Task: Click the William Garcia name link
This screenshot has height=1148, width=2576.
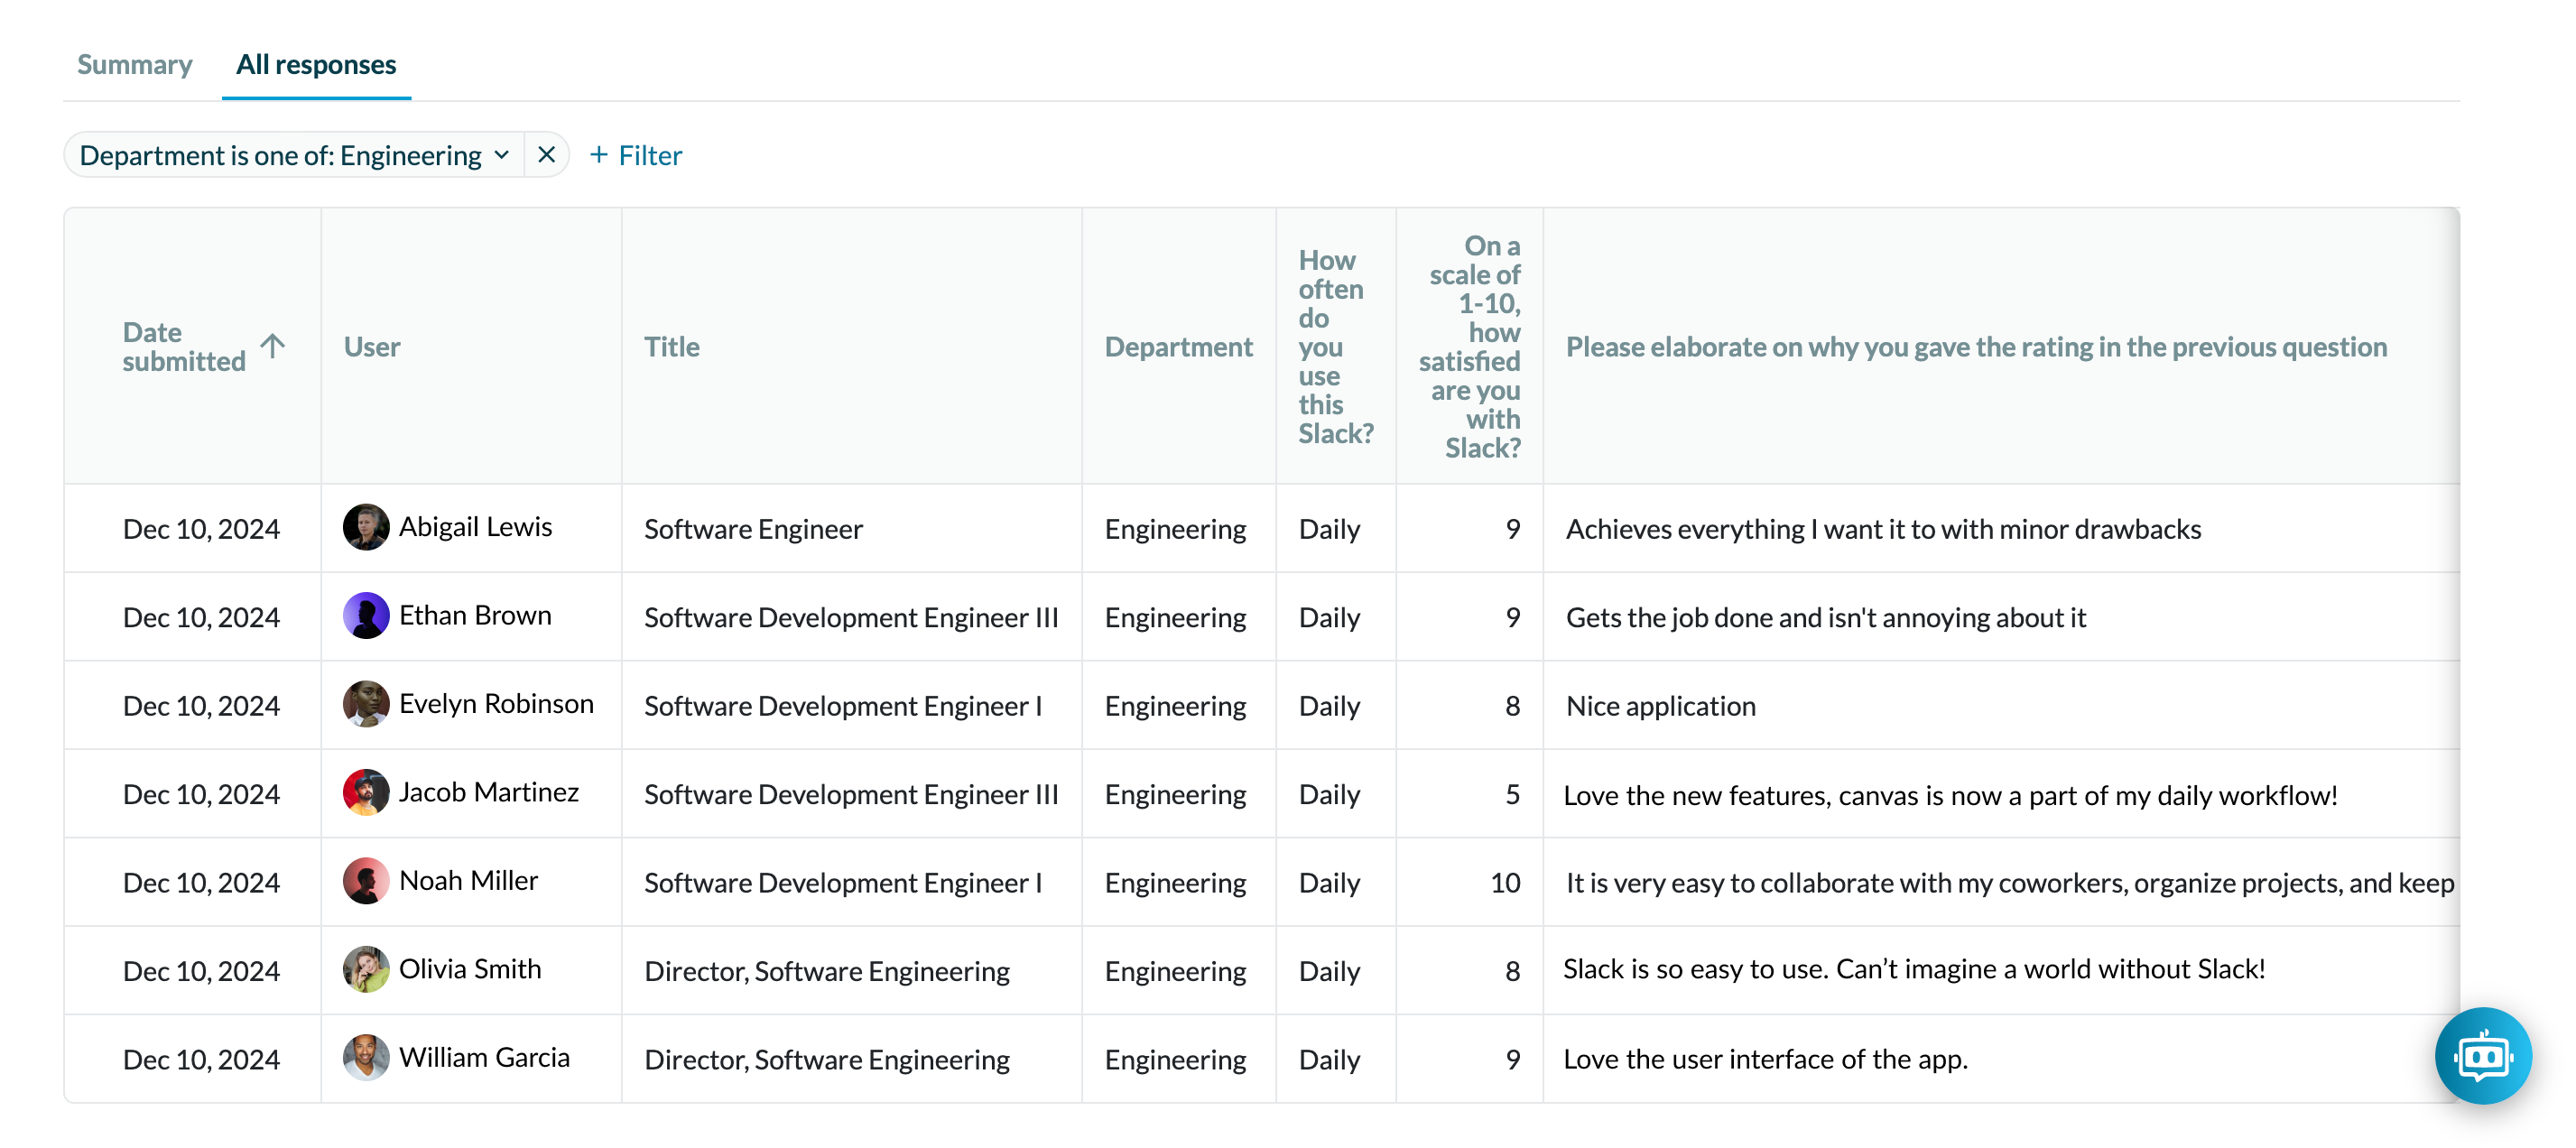Action: pos(484,1058)
